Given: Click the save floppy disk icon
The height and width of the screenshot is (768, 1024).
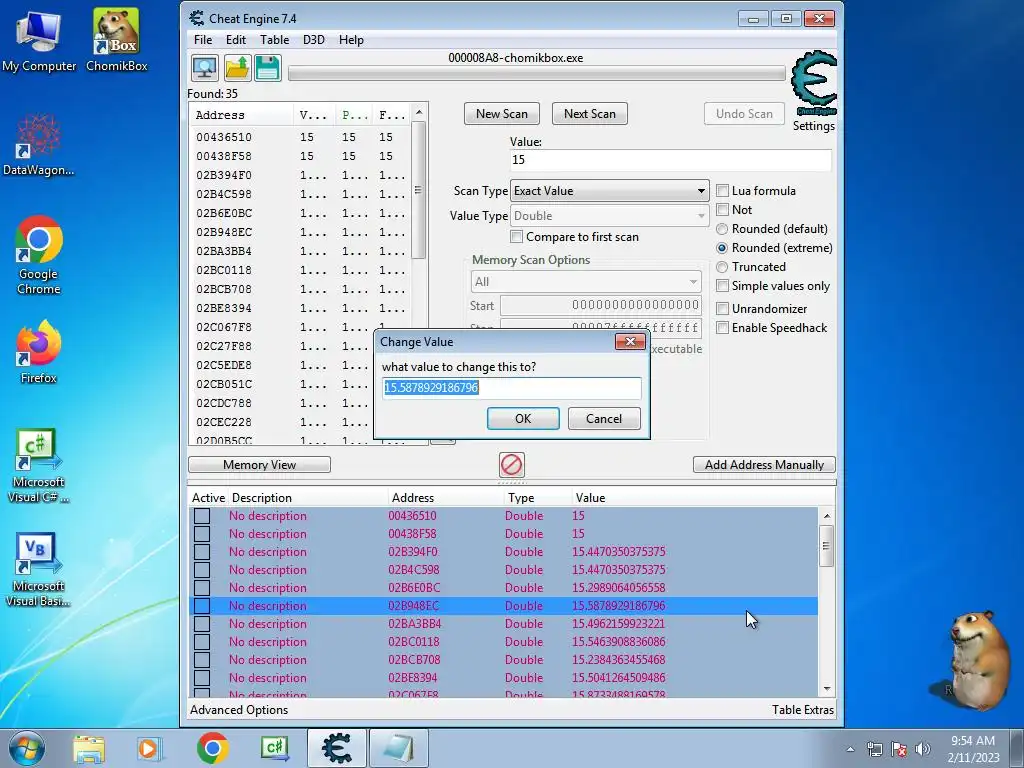Looking at the screenshot, I should coord(267,68).
